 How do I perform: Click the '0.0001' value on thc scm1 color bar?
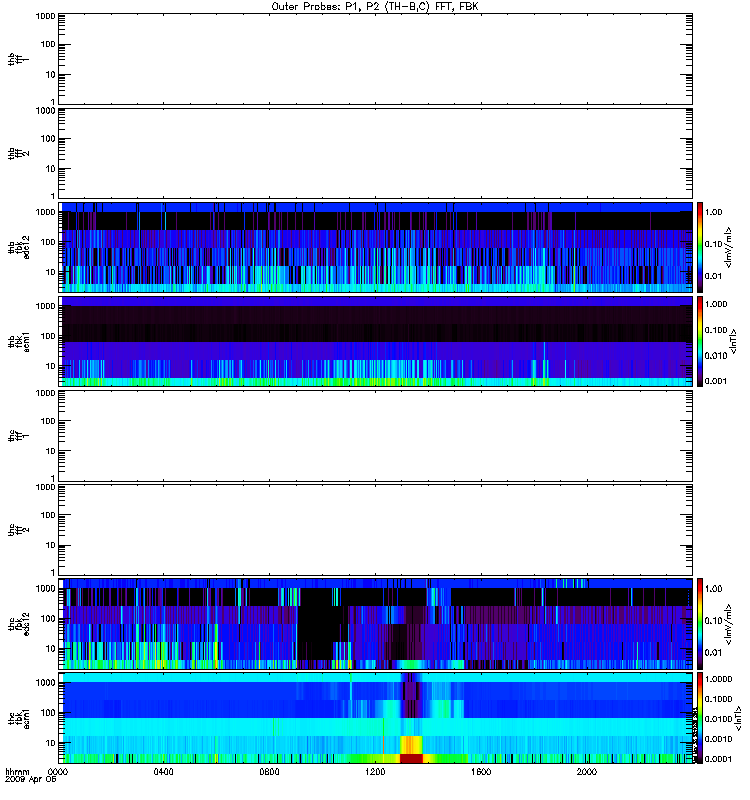pyautogui.click(x=718, y=759)
